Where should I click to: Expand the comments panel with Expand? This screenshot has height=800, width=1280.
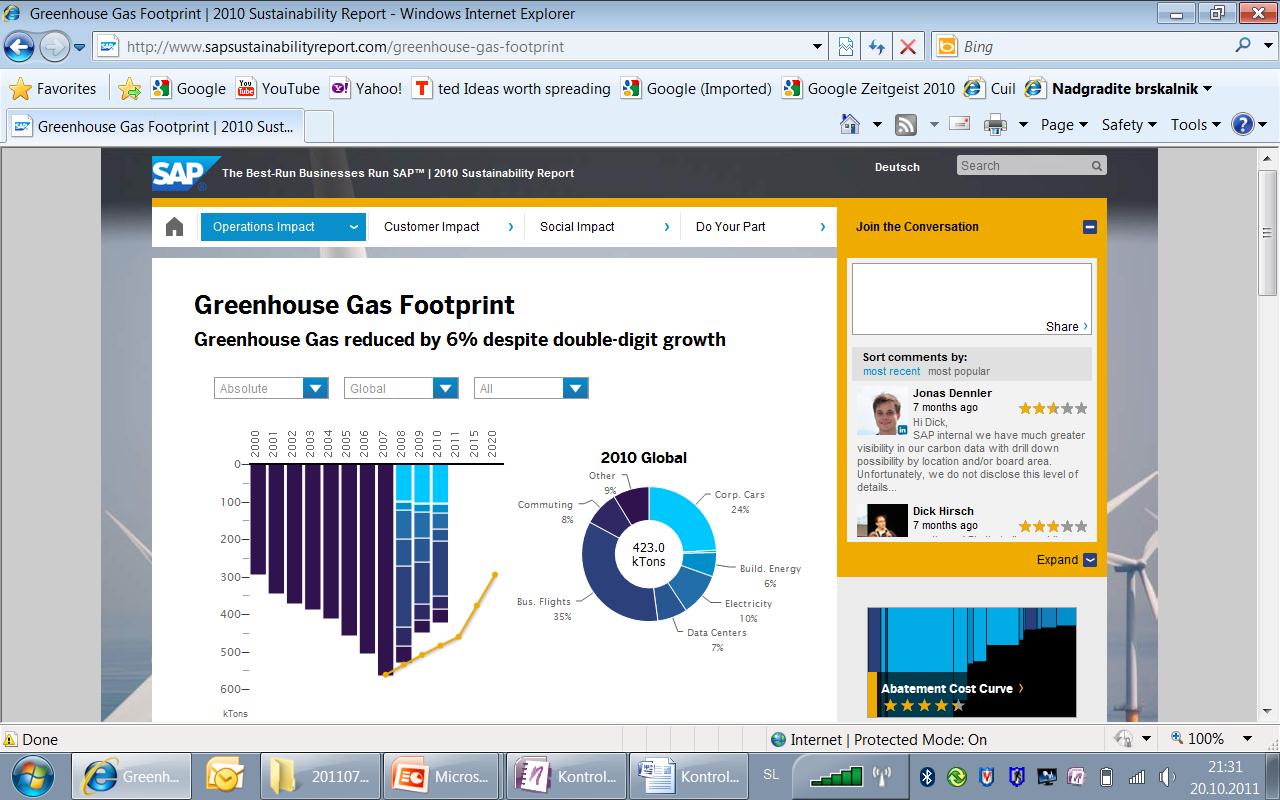[1066, 560]
